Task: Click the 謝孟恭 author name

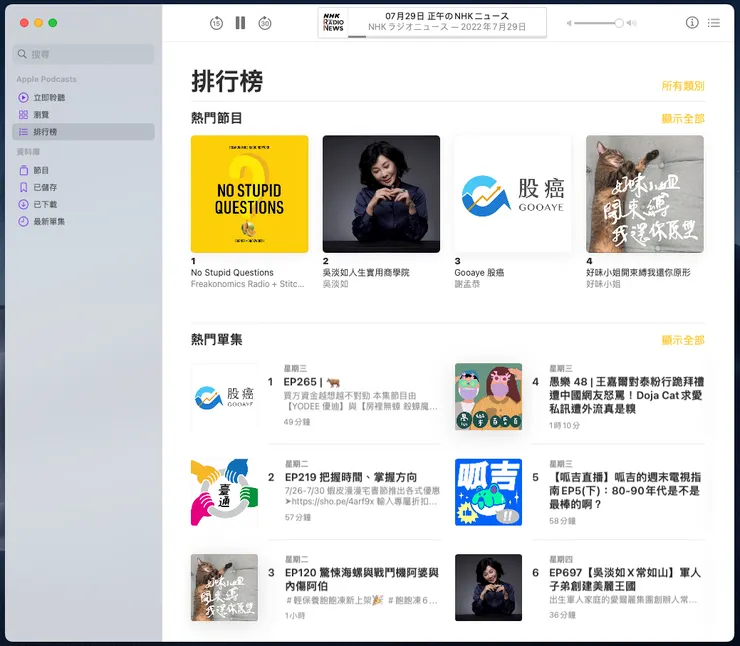Action: tap(467, 284)
